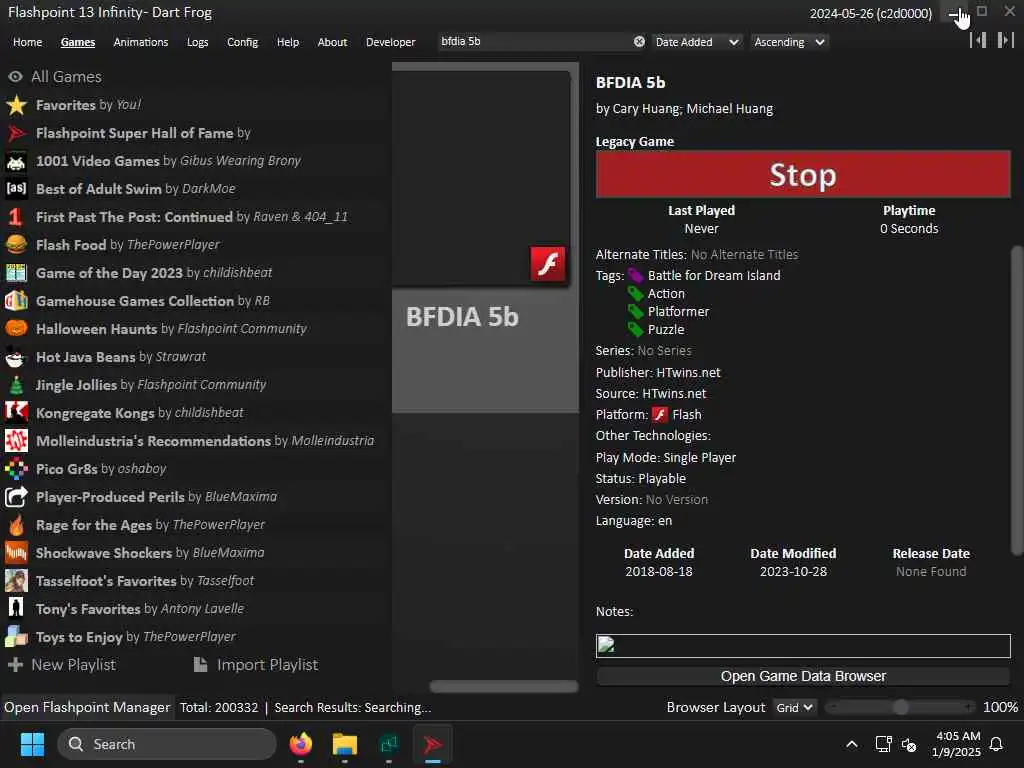This screenshot has width=1024, height=768.
Task: Open Firefox from the taskbar
Action: [300, 744]
